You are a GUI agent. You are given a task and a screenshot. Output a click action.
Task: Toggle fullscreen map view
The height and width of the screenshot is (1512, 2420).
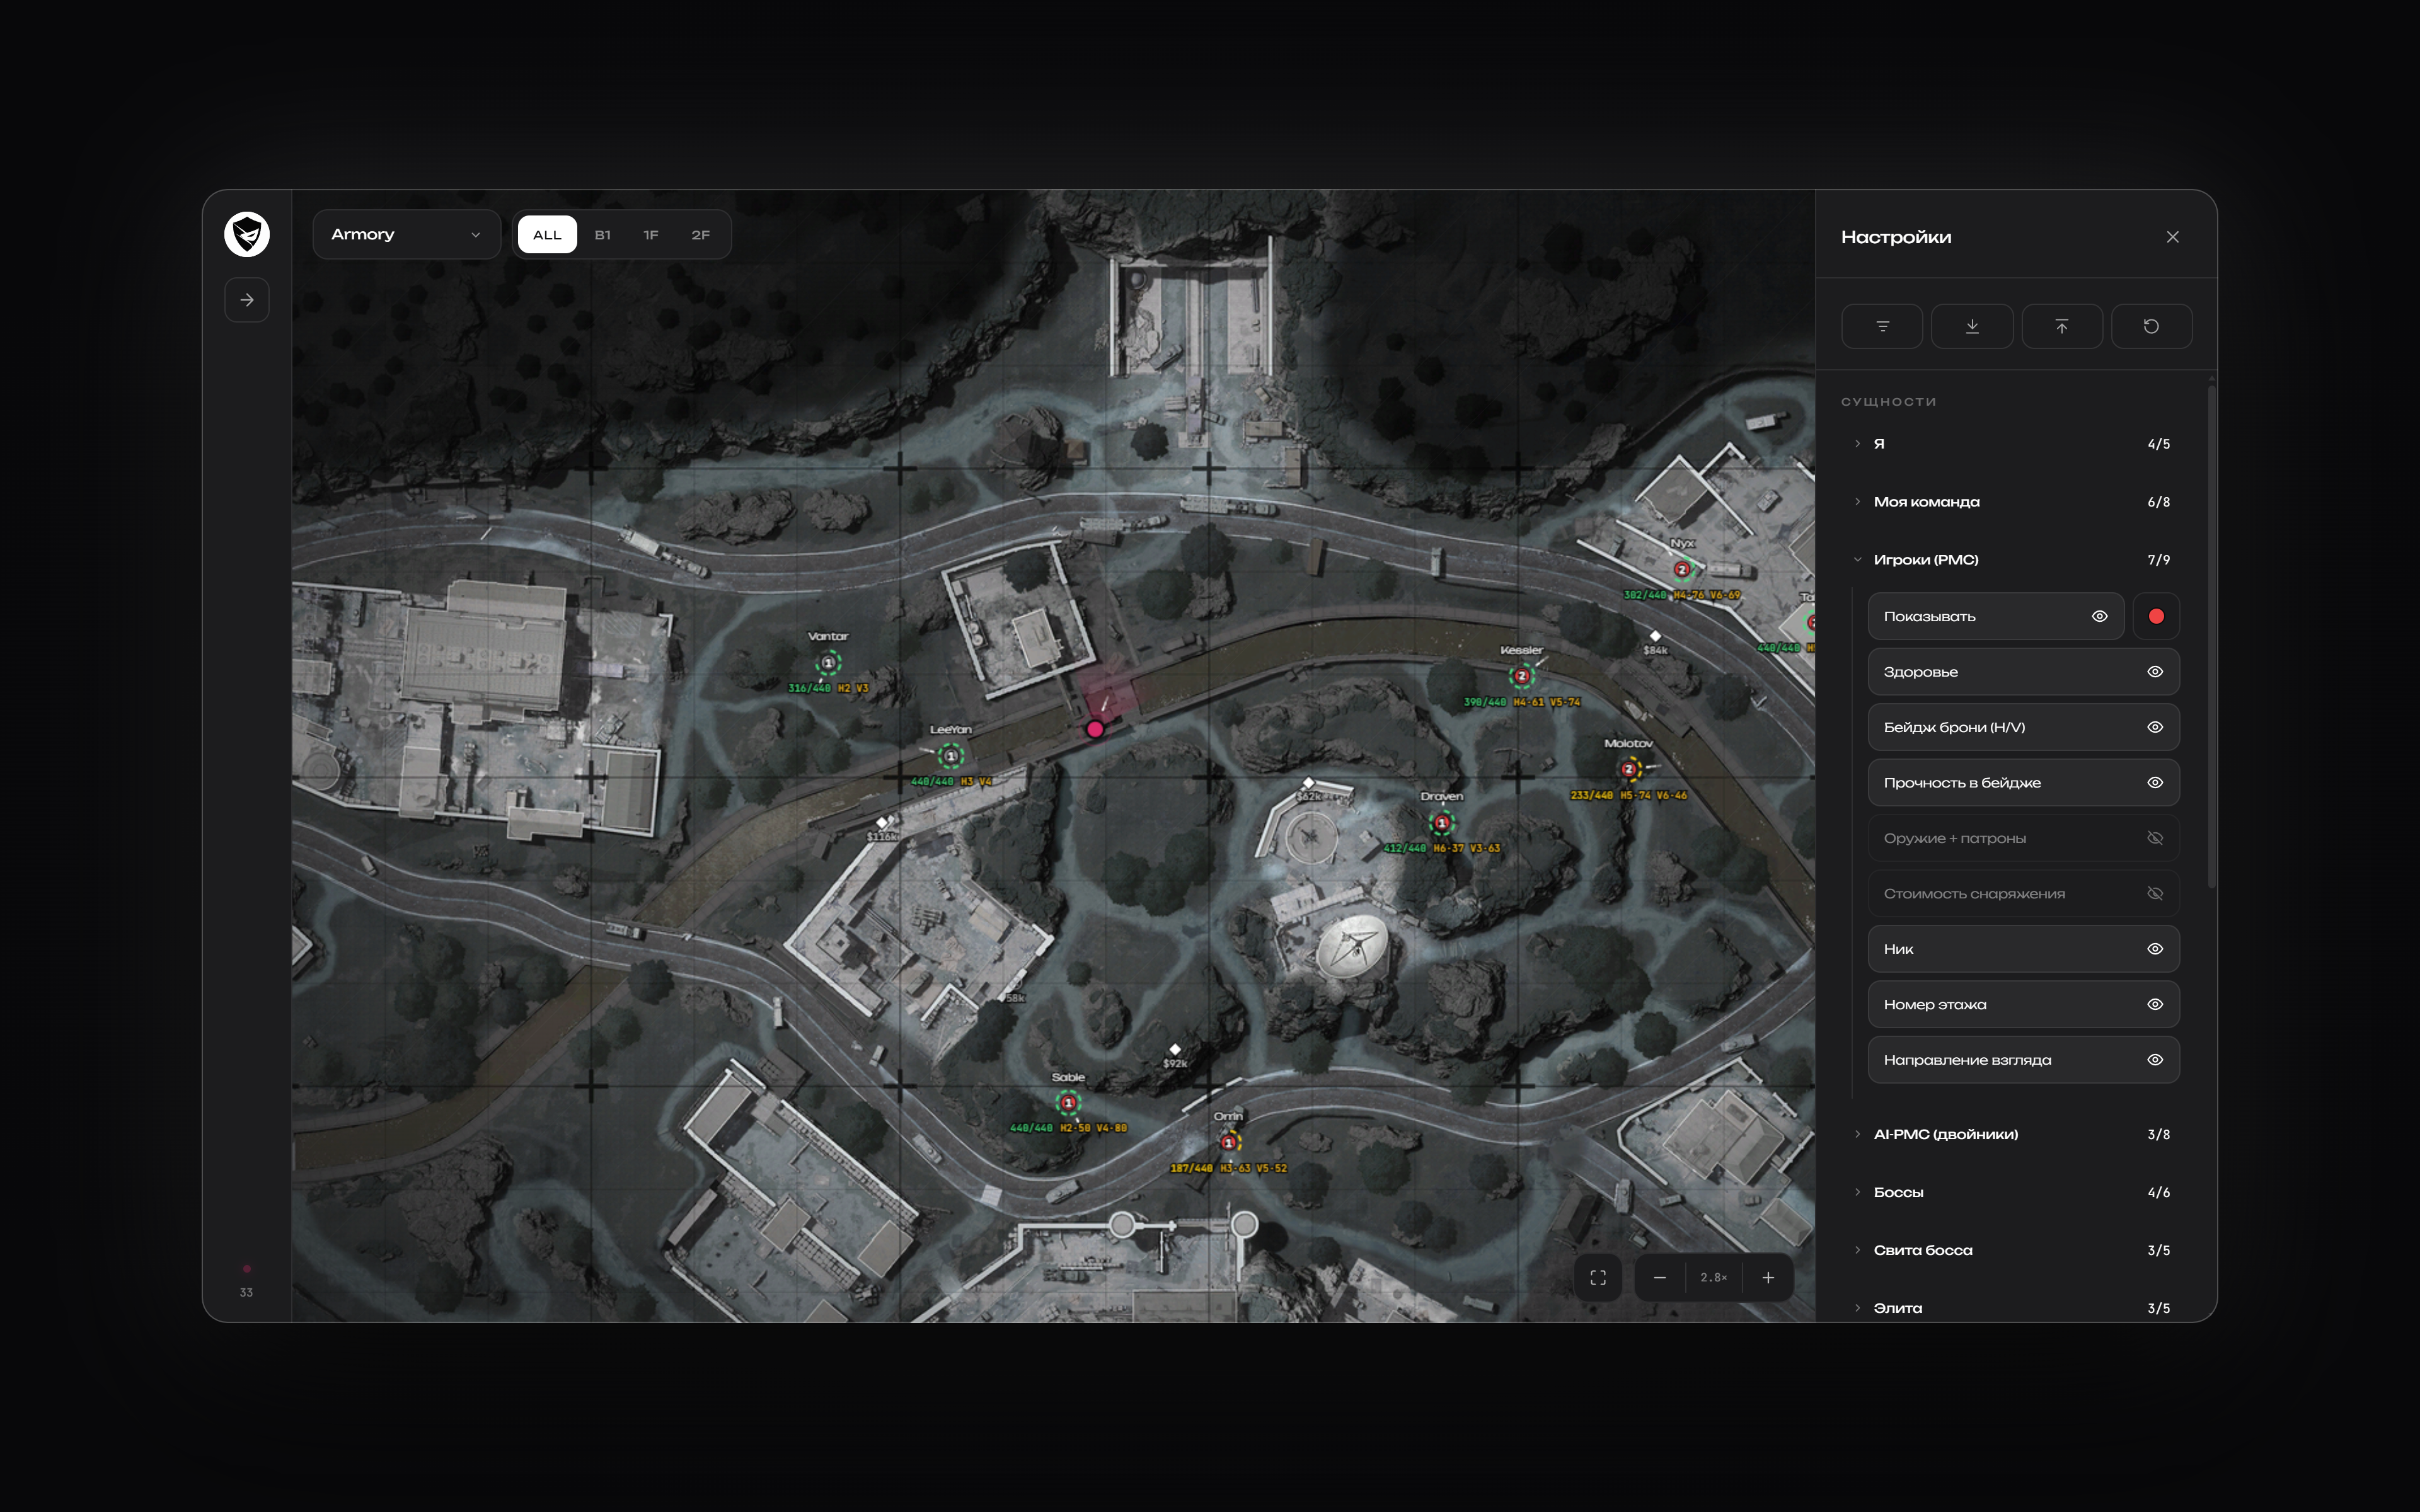coord(1598,1277)
